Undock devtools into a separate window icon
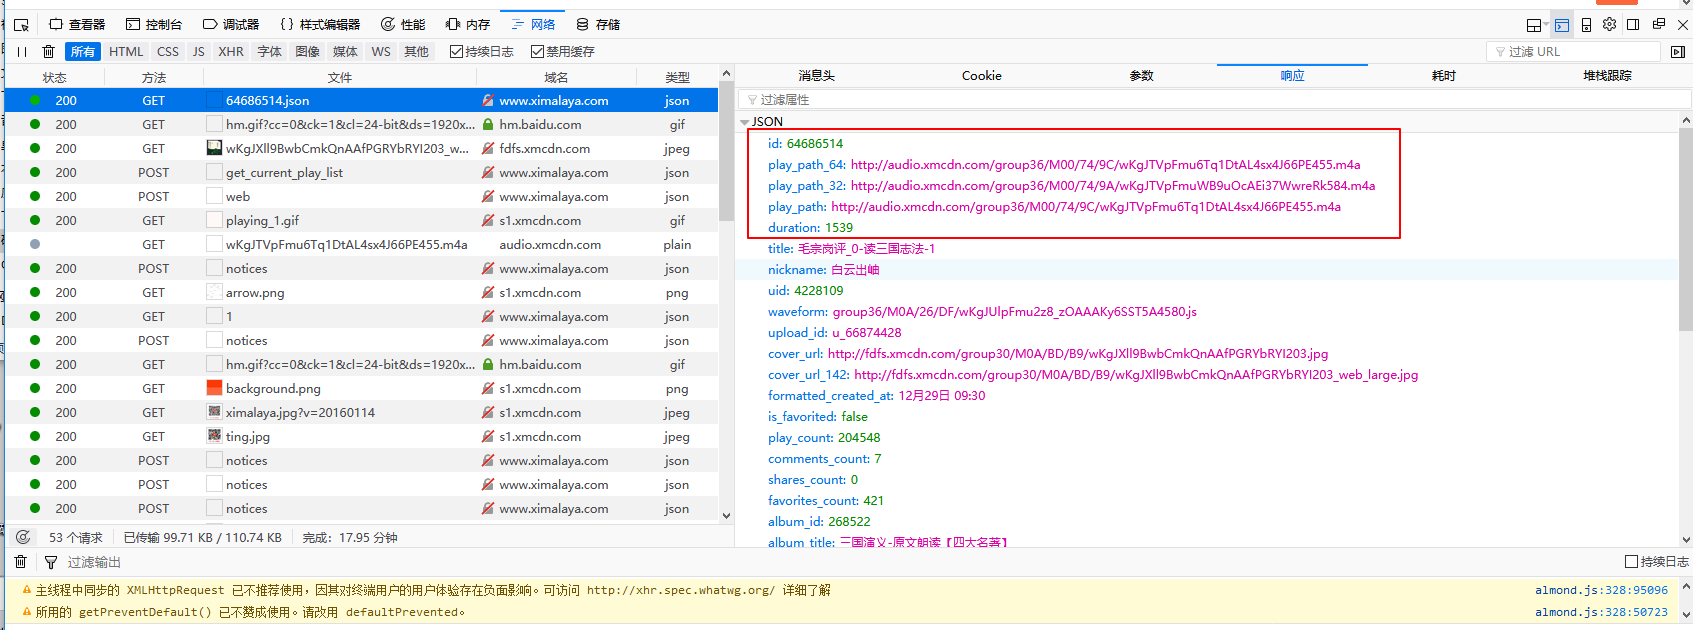This screenshot has height=630, width=1693. pos(1659,25)
